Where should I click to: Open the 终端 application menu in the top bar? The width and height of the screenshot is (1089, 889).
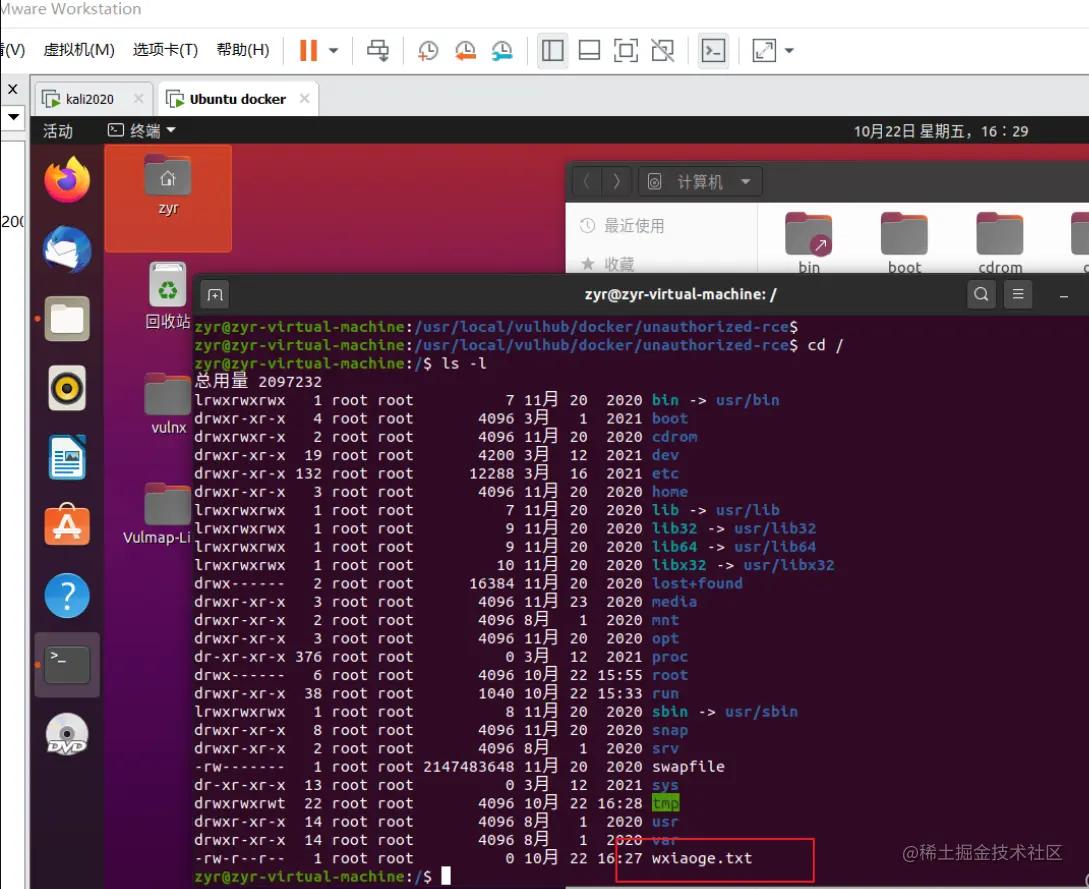click(142, 131)
